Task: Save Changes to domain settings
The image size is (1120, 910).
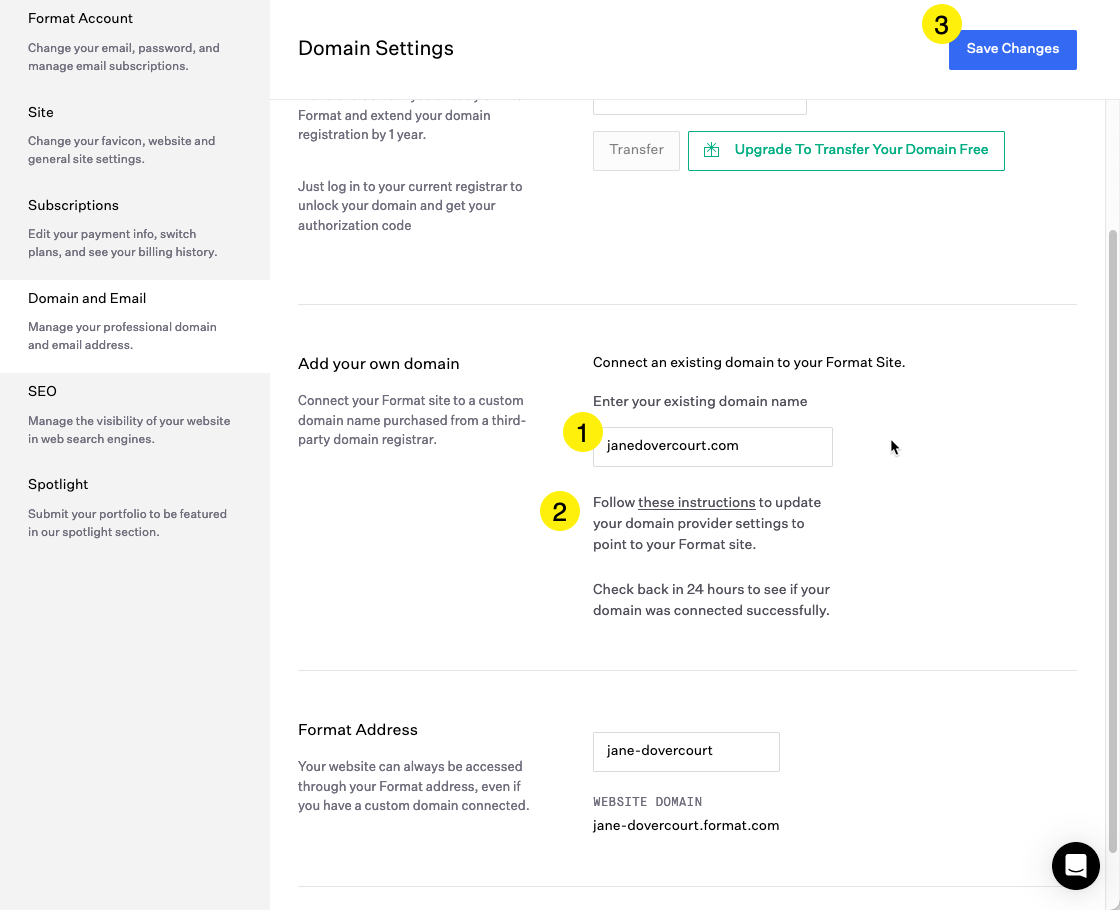Action: pos(1012,49)
